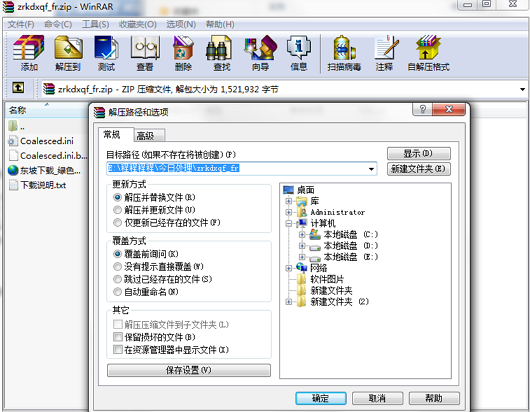Expand the 库 node in folder tree
Image resolution: width=530 pixels, height=412 pixels.
288,201
